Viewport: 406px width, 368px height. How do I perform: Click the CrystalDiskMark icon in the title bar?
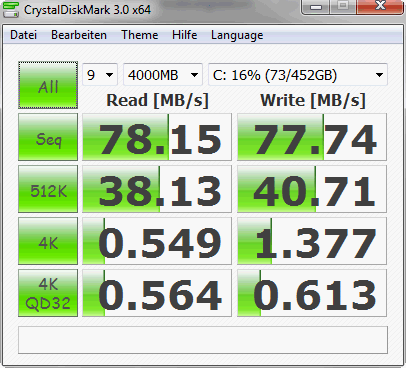tap(11, 10)
